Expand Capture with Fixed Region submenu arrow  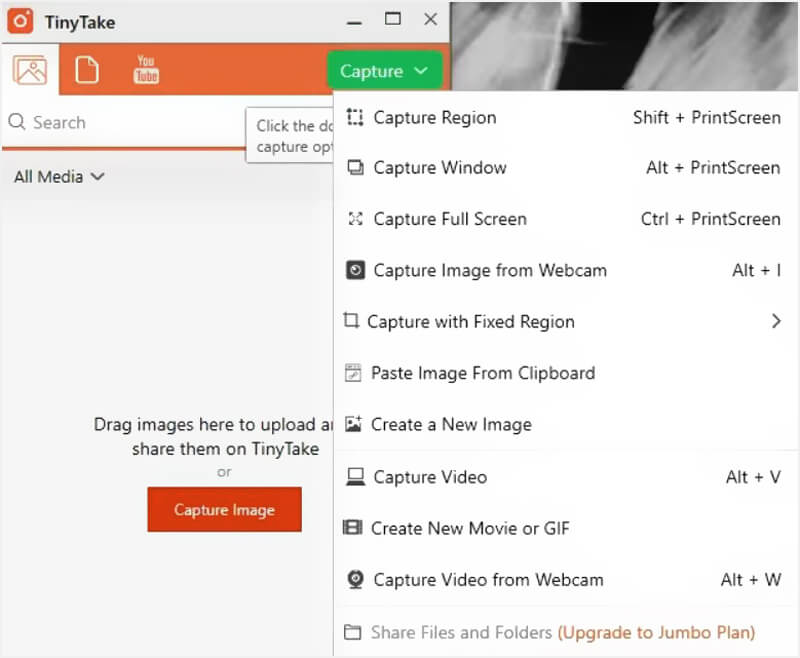(x=776, y=321)
